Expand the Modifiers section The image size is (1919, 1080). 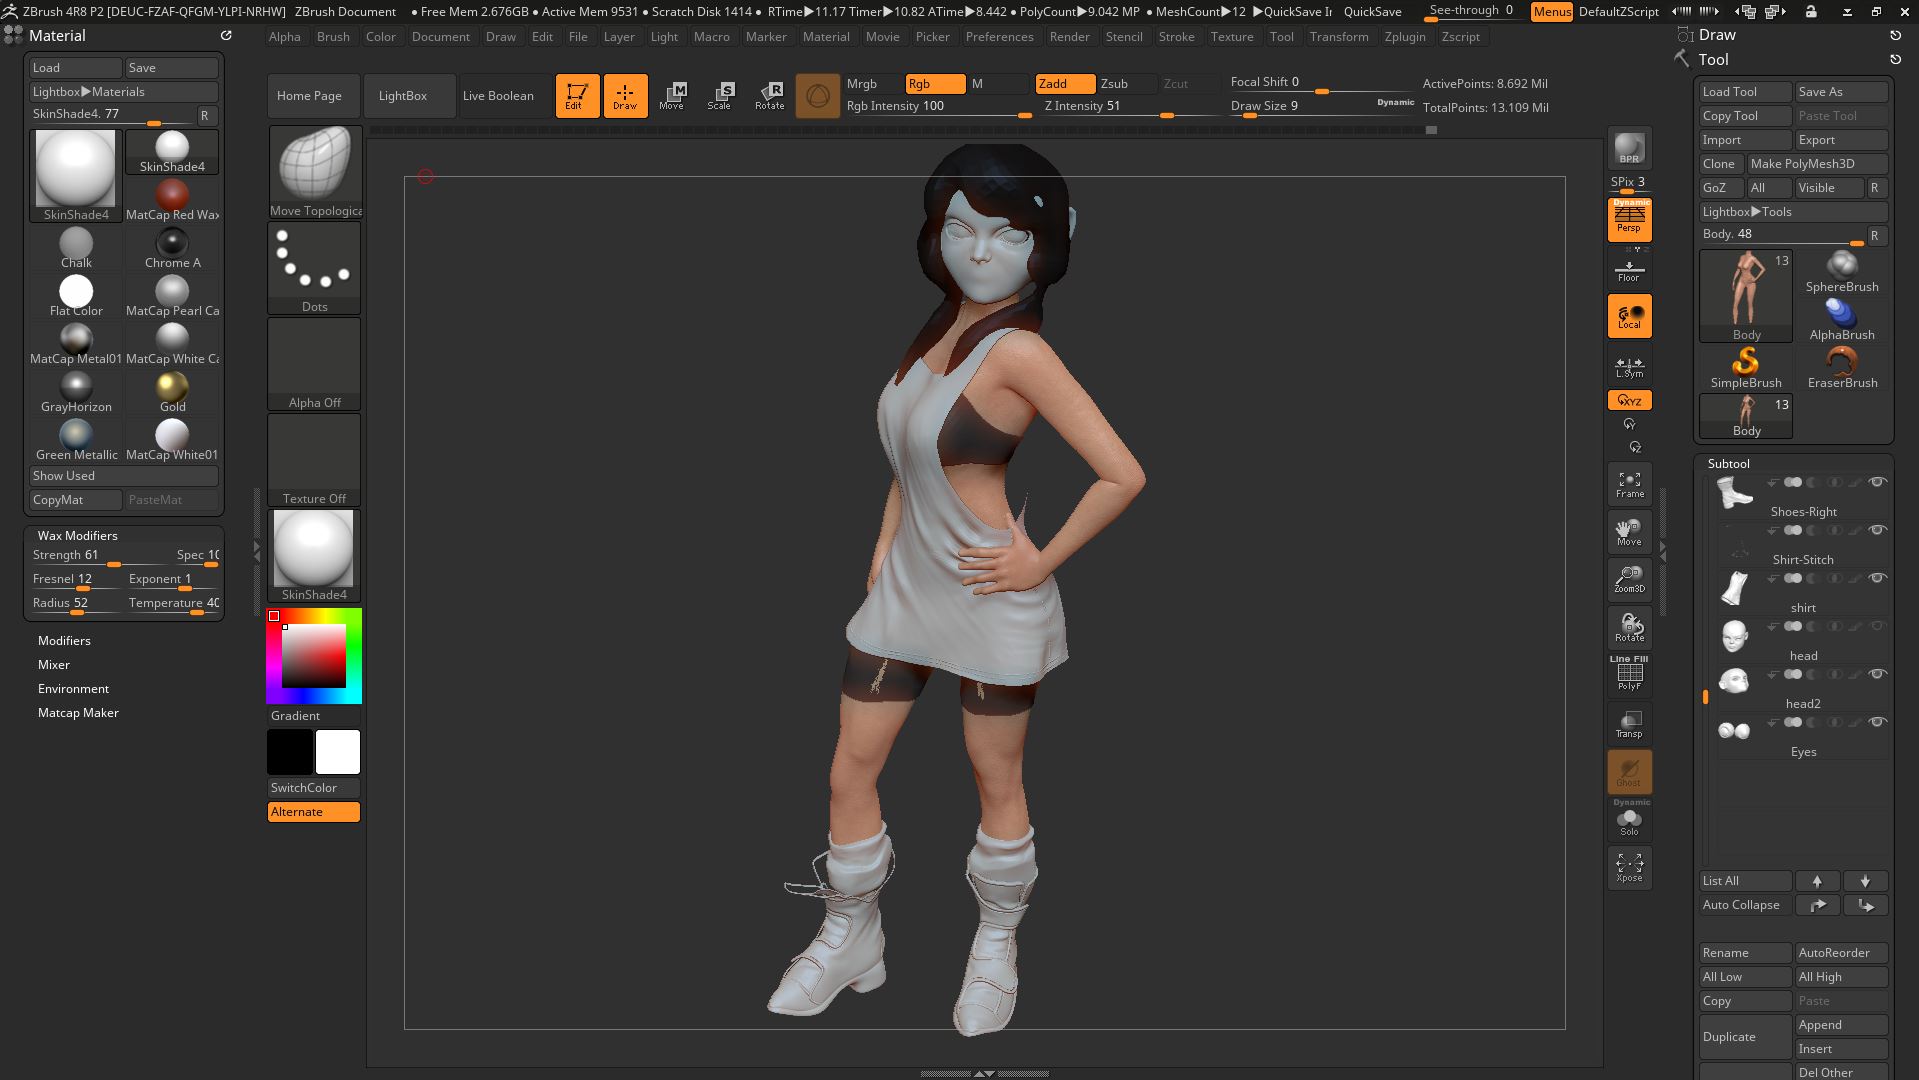64,641
